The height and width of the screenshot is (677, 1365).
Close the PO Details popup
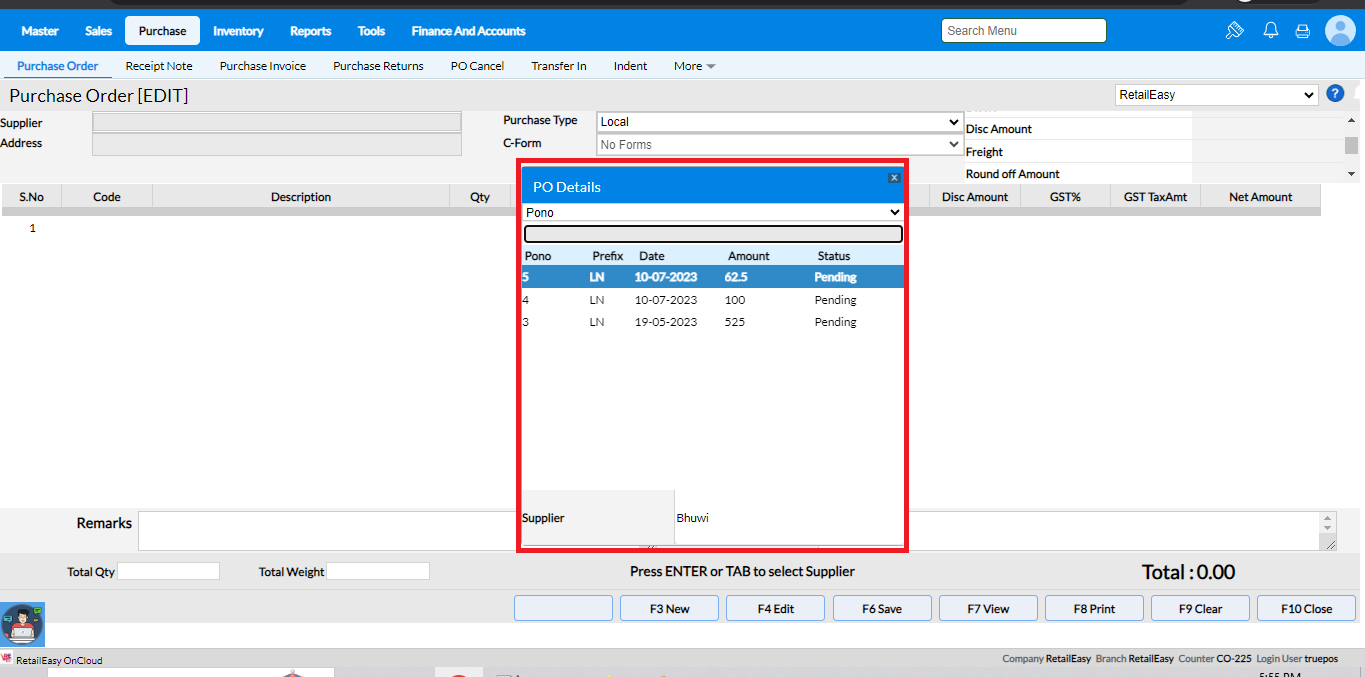[894, 177]
